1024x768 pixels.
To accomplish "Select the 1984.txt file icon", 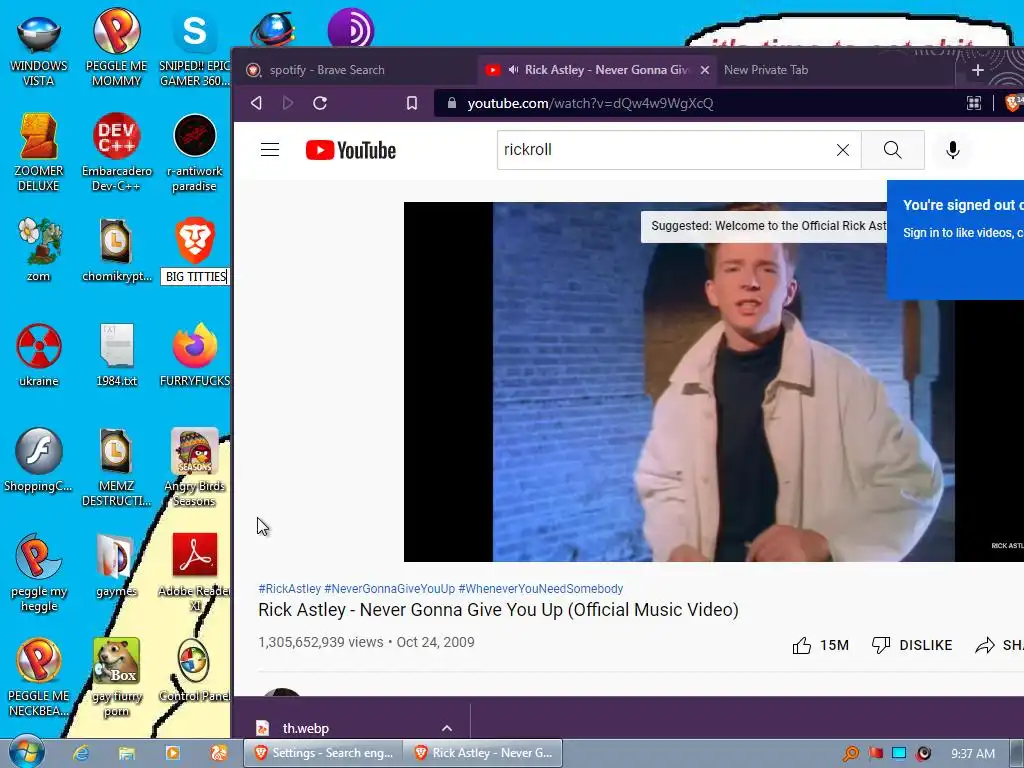I will (x=116, y=355).
